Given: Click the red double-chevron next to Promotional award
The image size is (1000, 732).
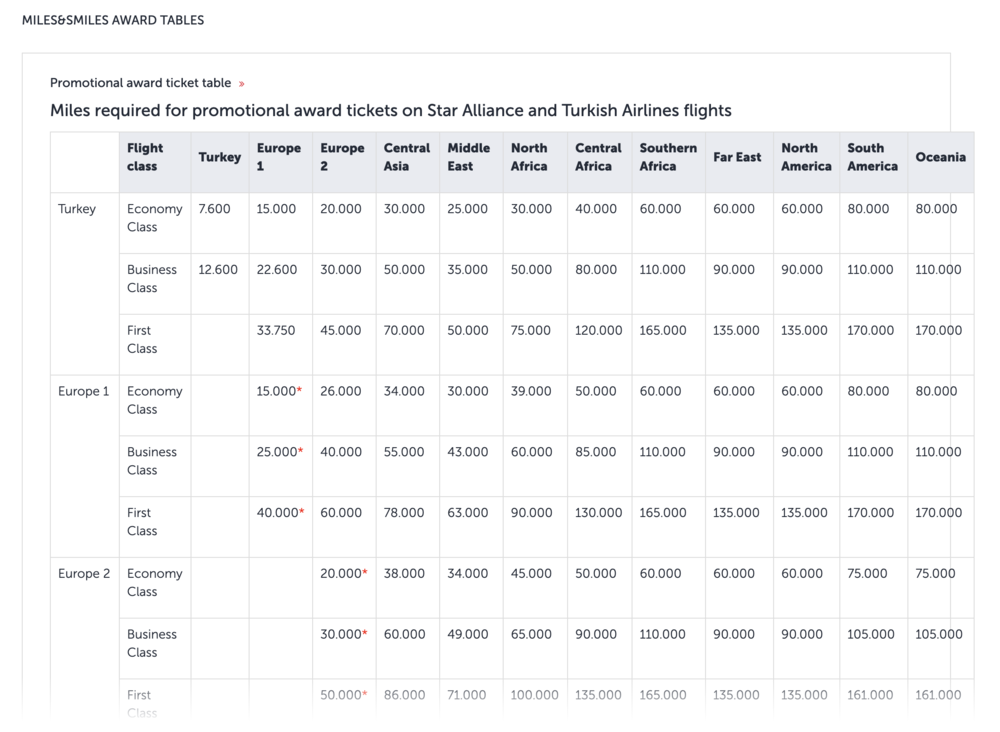Looking at the screenshot, I should coord(242,84).
